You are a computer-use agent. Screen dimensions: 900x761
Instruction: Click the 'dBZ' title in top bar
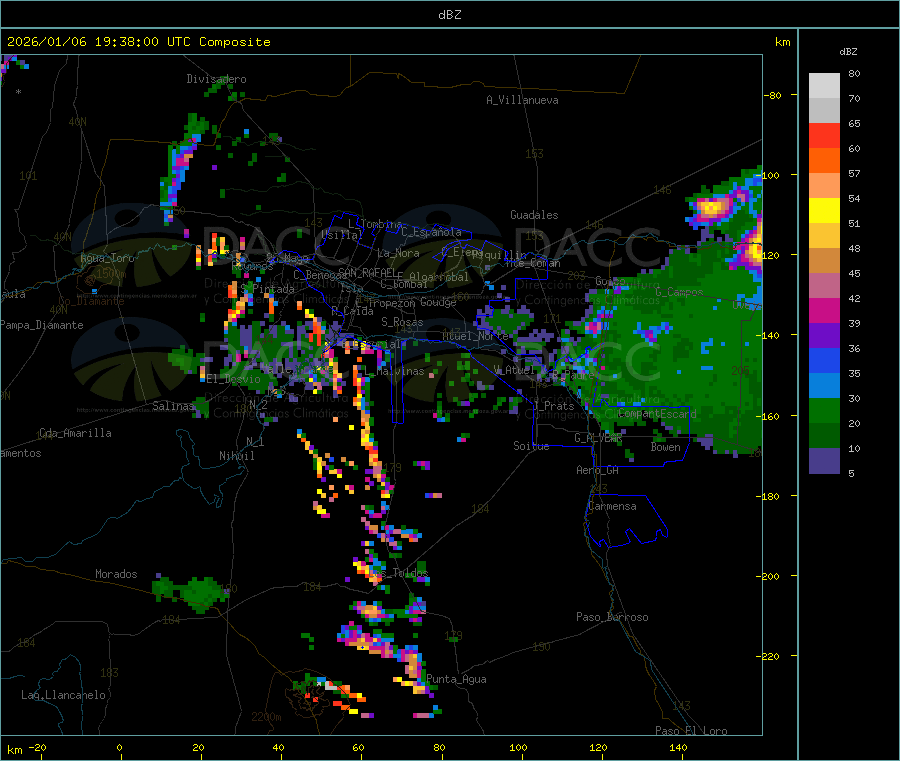click(x=449, y=15)
